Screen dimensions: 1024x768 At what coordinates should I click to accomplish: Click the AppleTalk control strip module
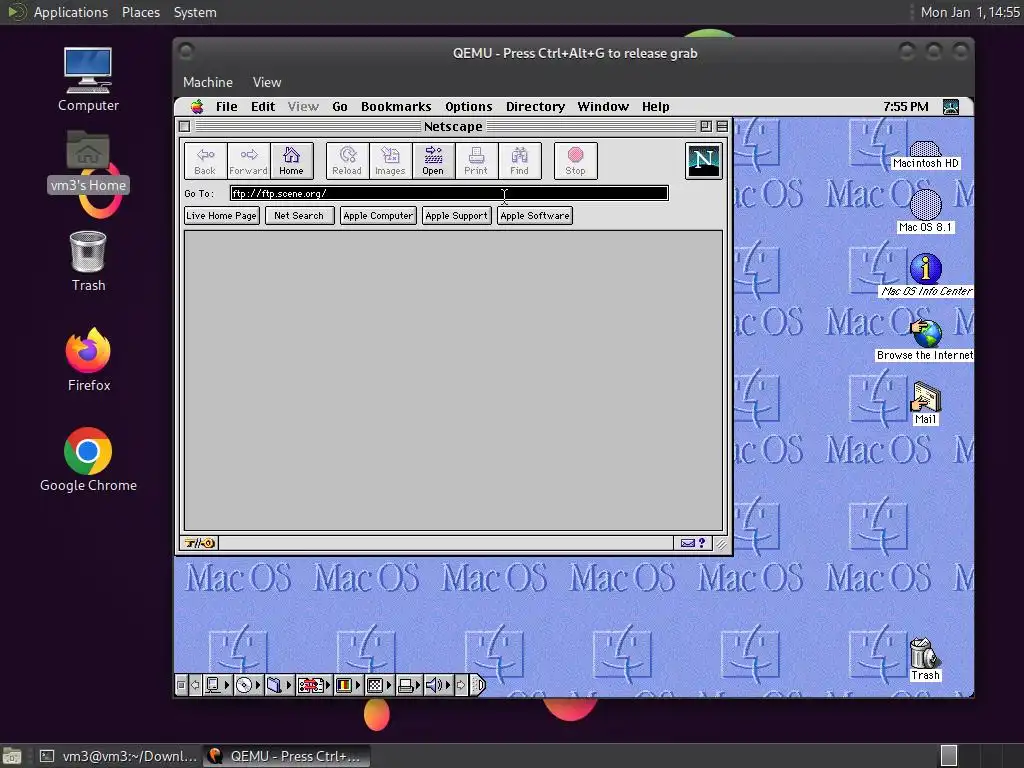tap(217, 685)
